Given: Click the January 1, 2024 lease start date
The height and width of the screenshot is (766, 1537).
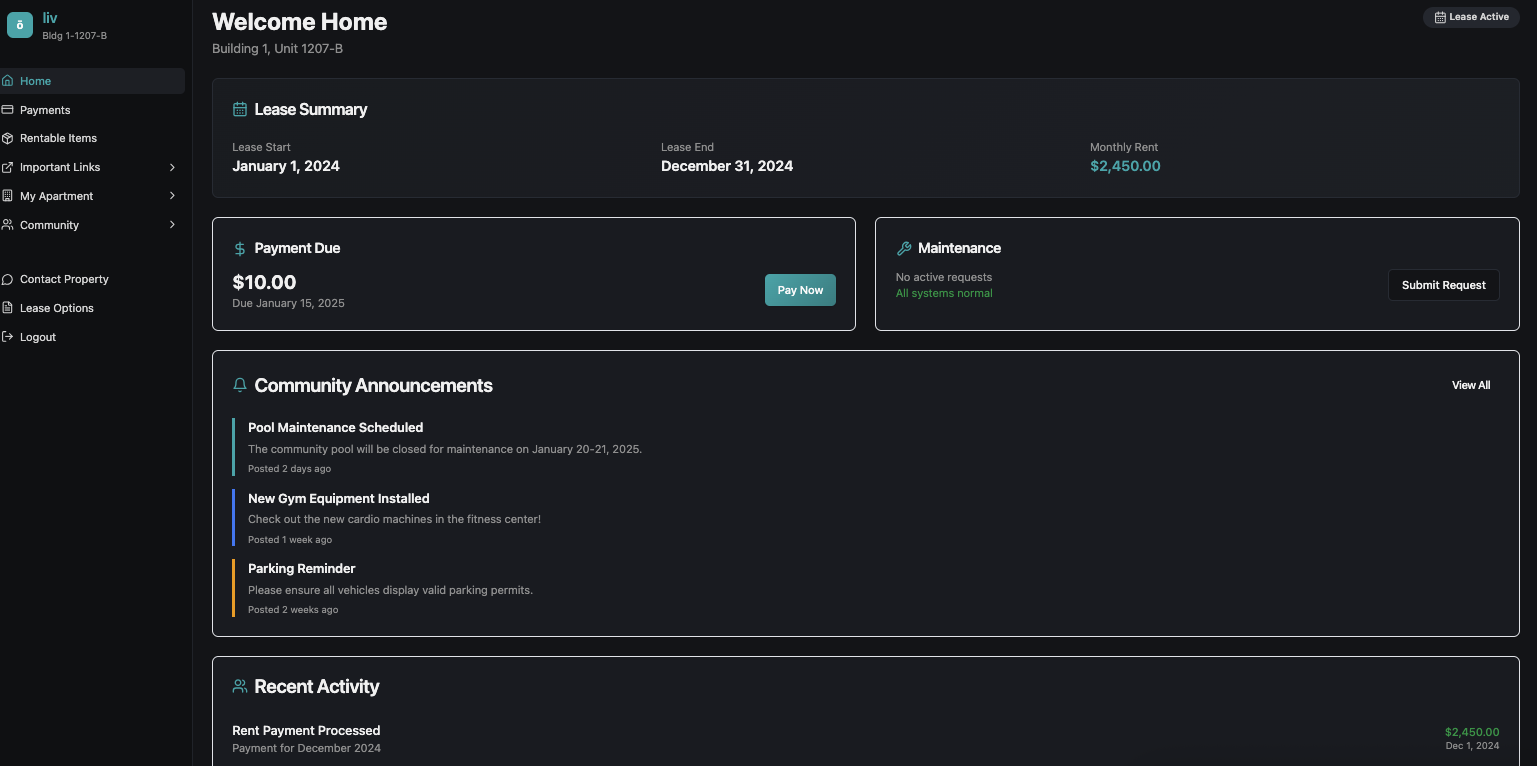Looking at the screenshot, I should [286, 166].
